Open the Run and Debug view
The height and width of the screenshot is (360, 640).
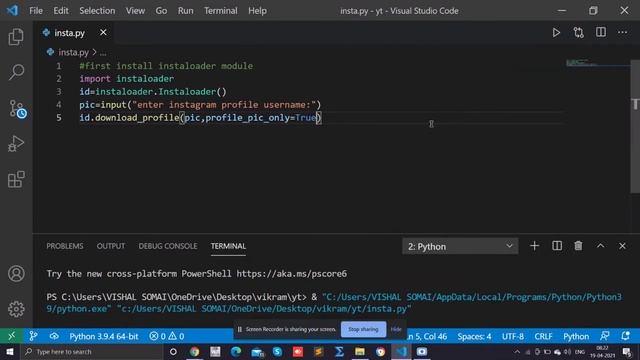tap(16, 144)
